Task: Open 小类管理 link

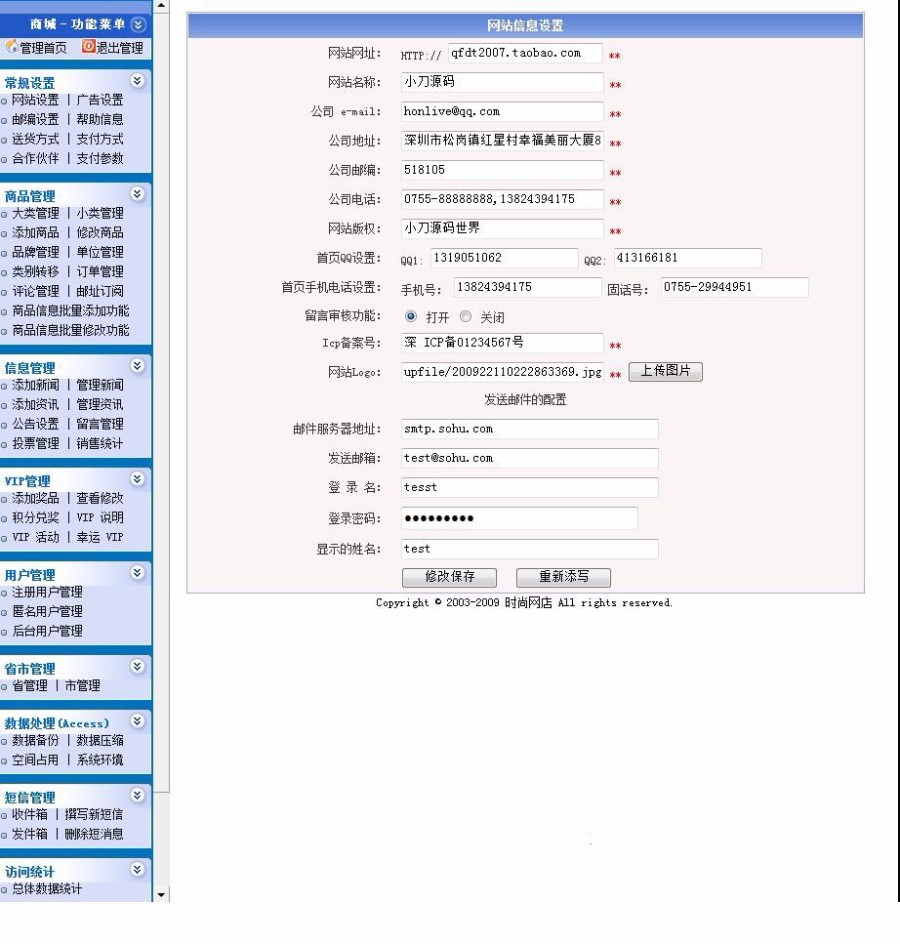Action: point(100,213)
